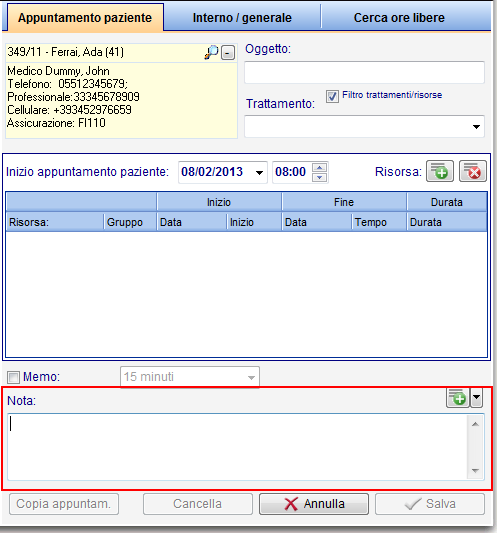Toggle the Filtro trattamenti/risorse checkbox

click(x=332, y=96)
